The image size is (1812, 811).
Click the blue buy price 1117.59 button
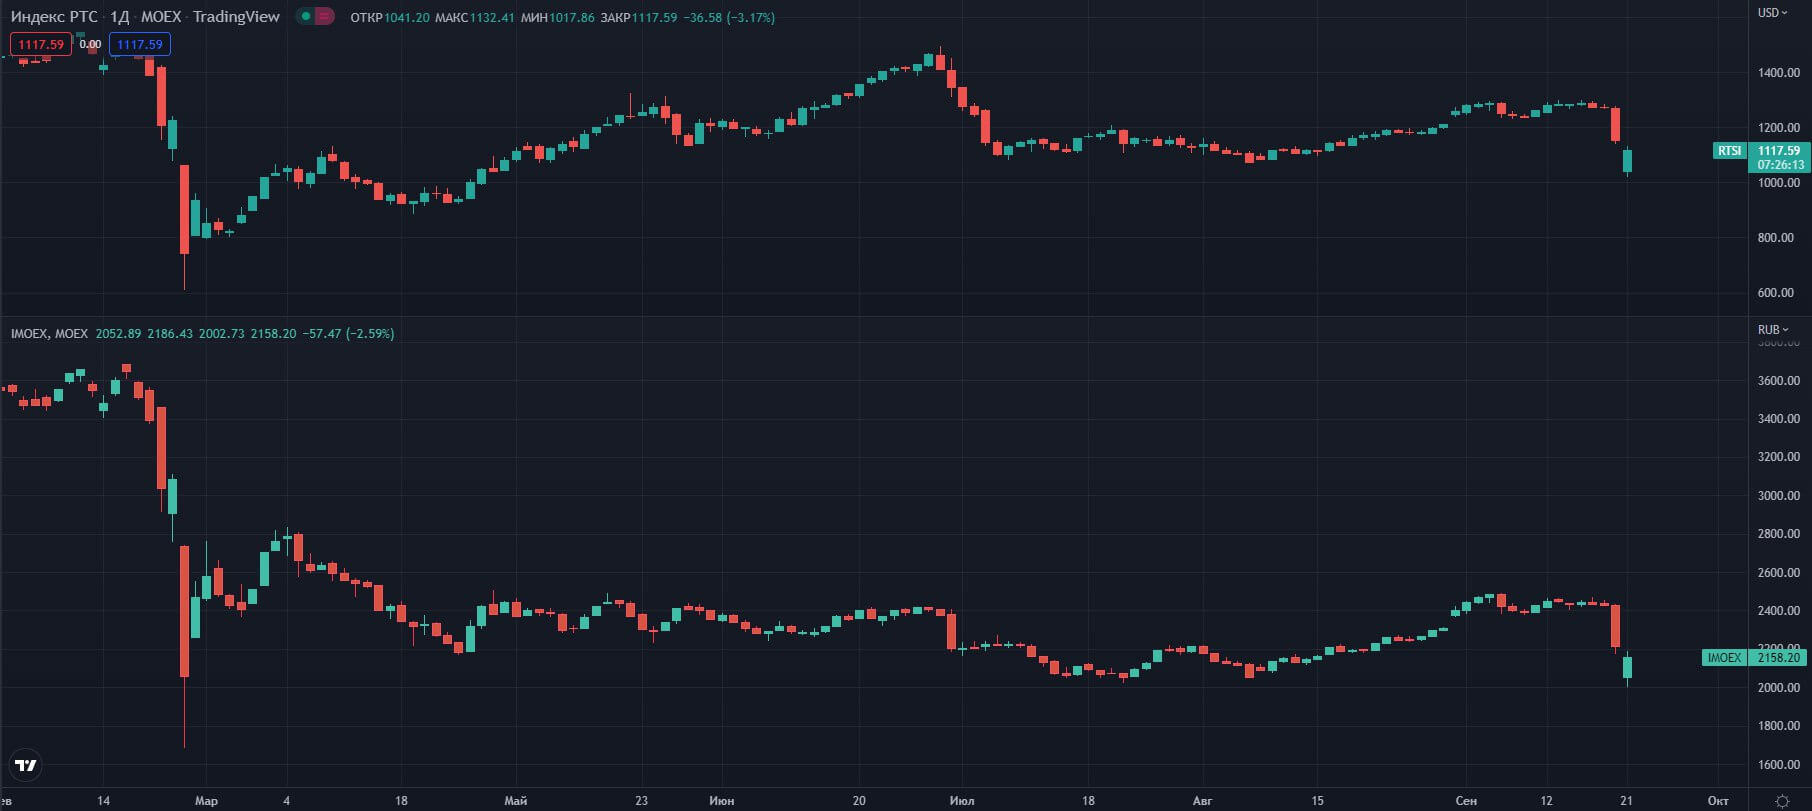coord(140,44)
